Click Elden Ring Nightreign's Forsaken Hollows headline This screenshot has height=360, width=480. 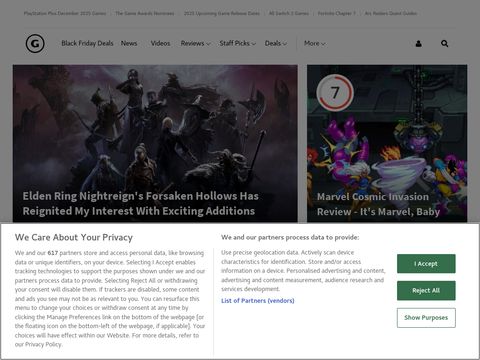tap(140, 203)
